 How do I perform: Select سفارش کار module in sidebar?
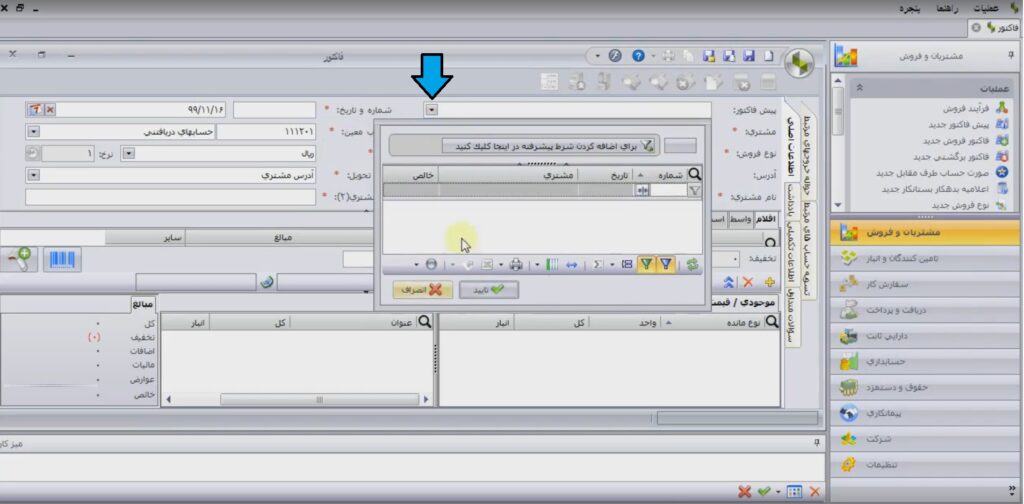pos(925,285)
